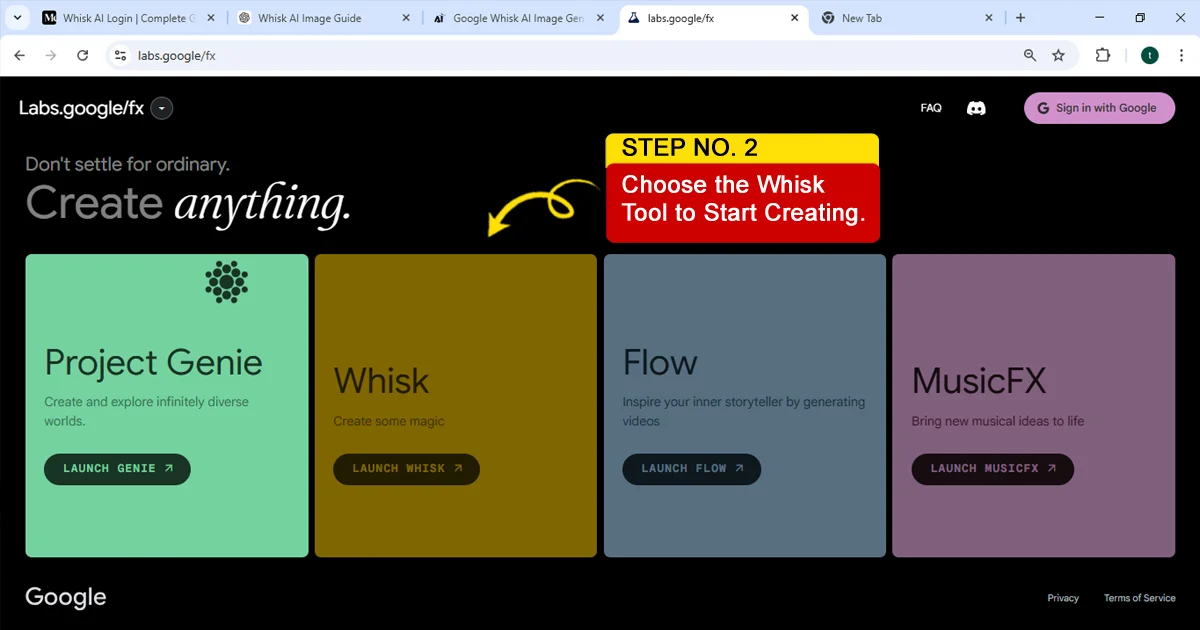The width and height of the screenshot is (1200, 630).
Task: Open the Chrome three-dot menu
Action: tap(1181, 56)
